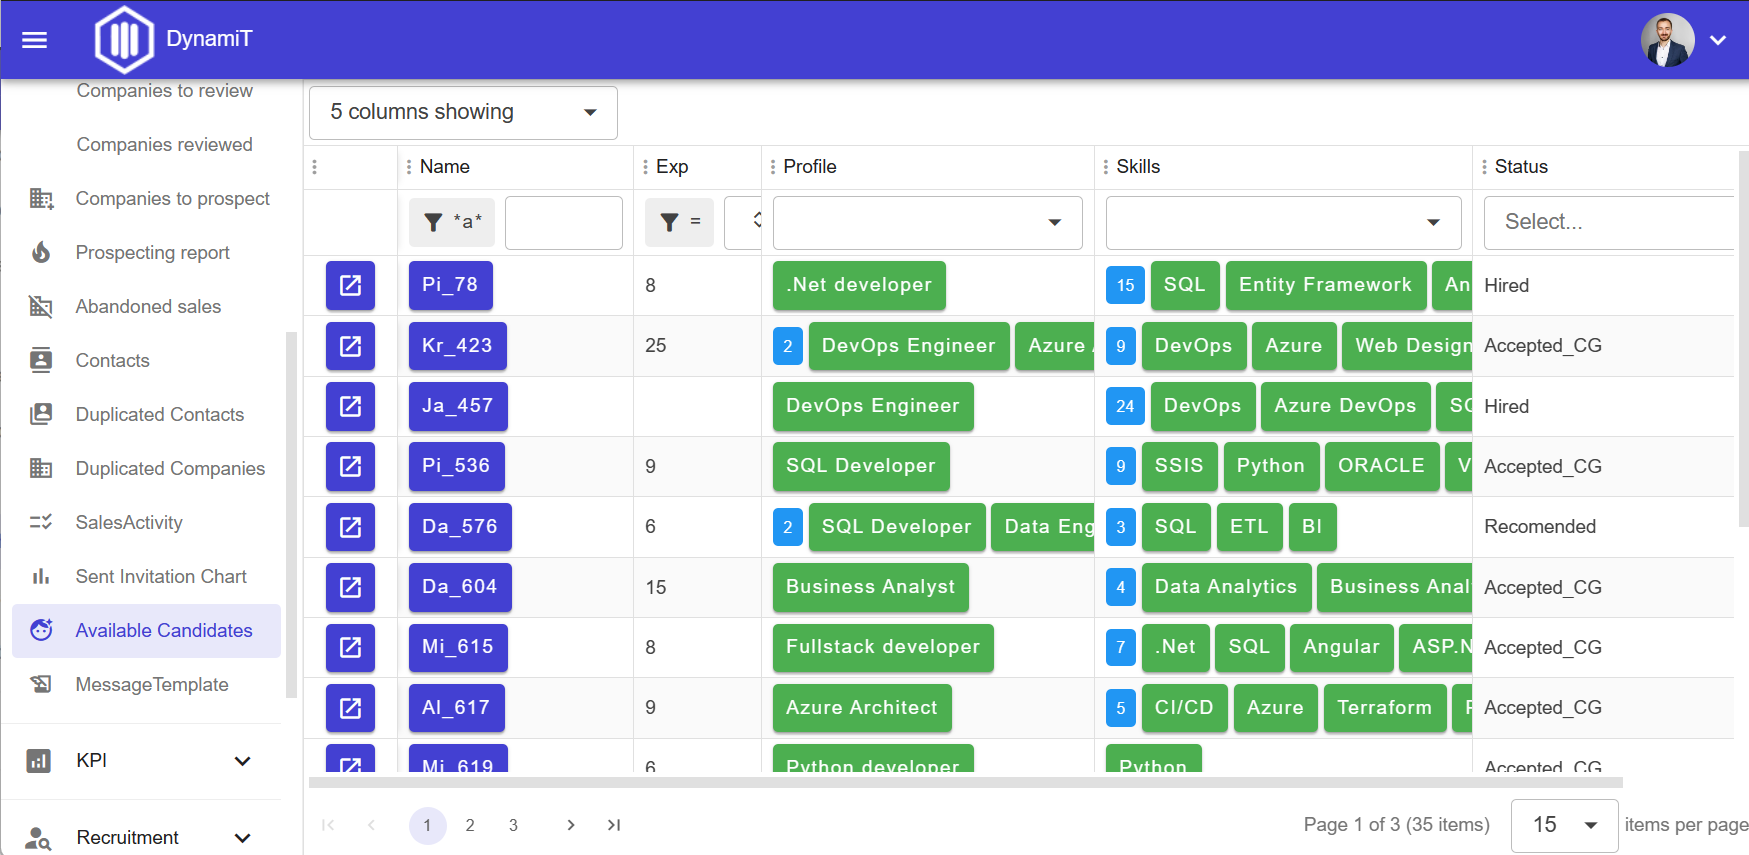The width and height of the screenshot is (1749, 855).
Task: Expand the columns showing dropdown
Action: coord(463,113)
